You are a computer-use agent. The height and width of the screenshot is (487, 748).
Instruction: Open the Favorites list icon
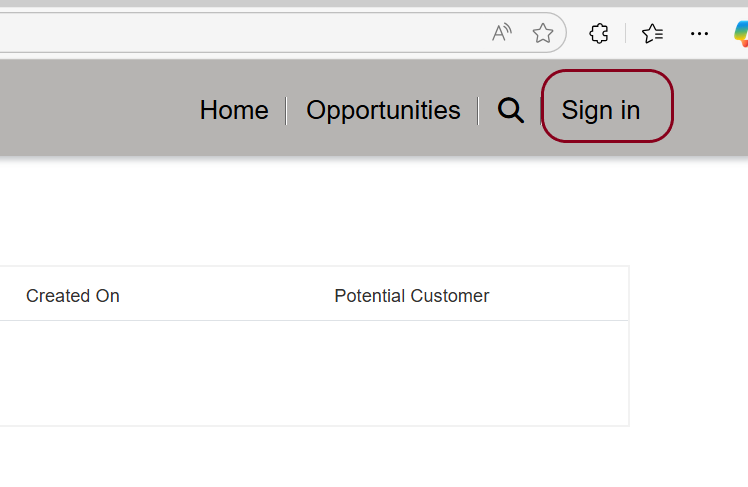pos(652,33)
